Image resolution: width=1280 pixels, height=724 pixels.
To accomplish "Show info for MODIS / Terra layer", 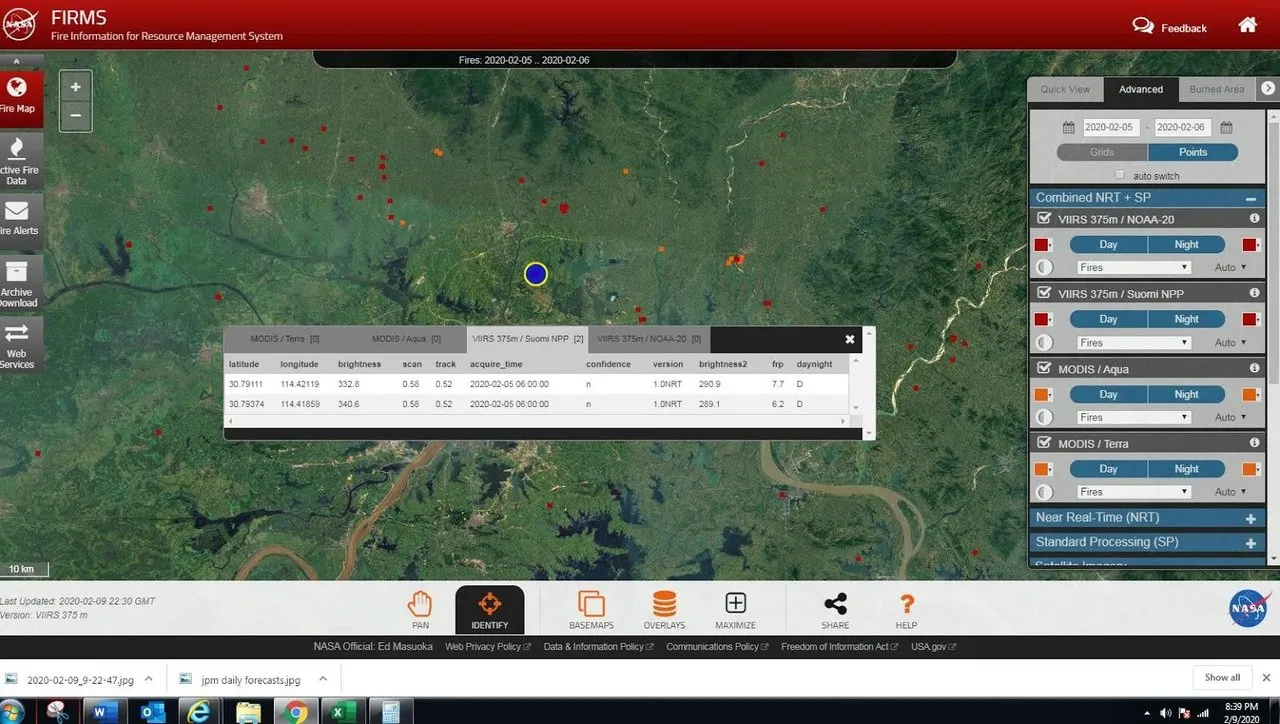I will pos(1254,443).
